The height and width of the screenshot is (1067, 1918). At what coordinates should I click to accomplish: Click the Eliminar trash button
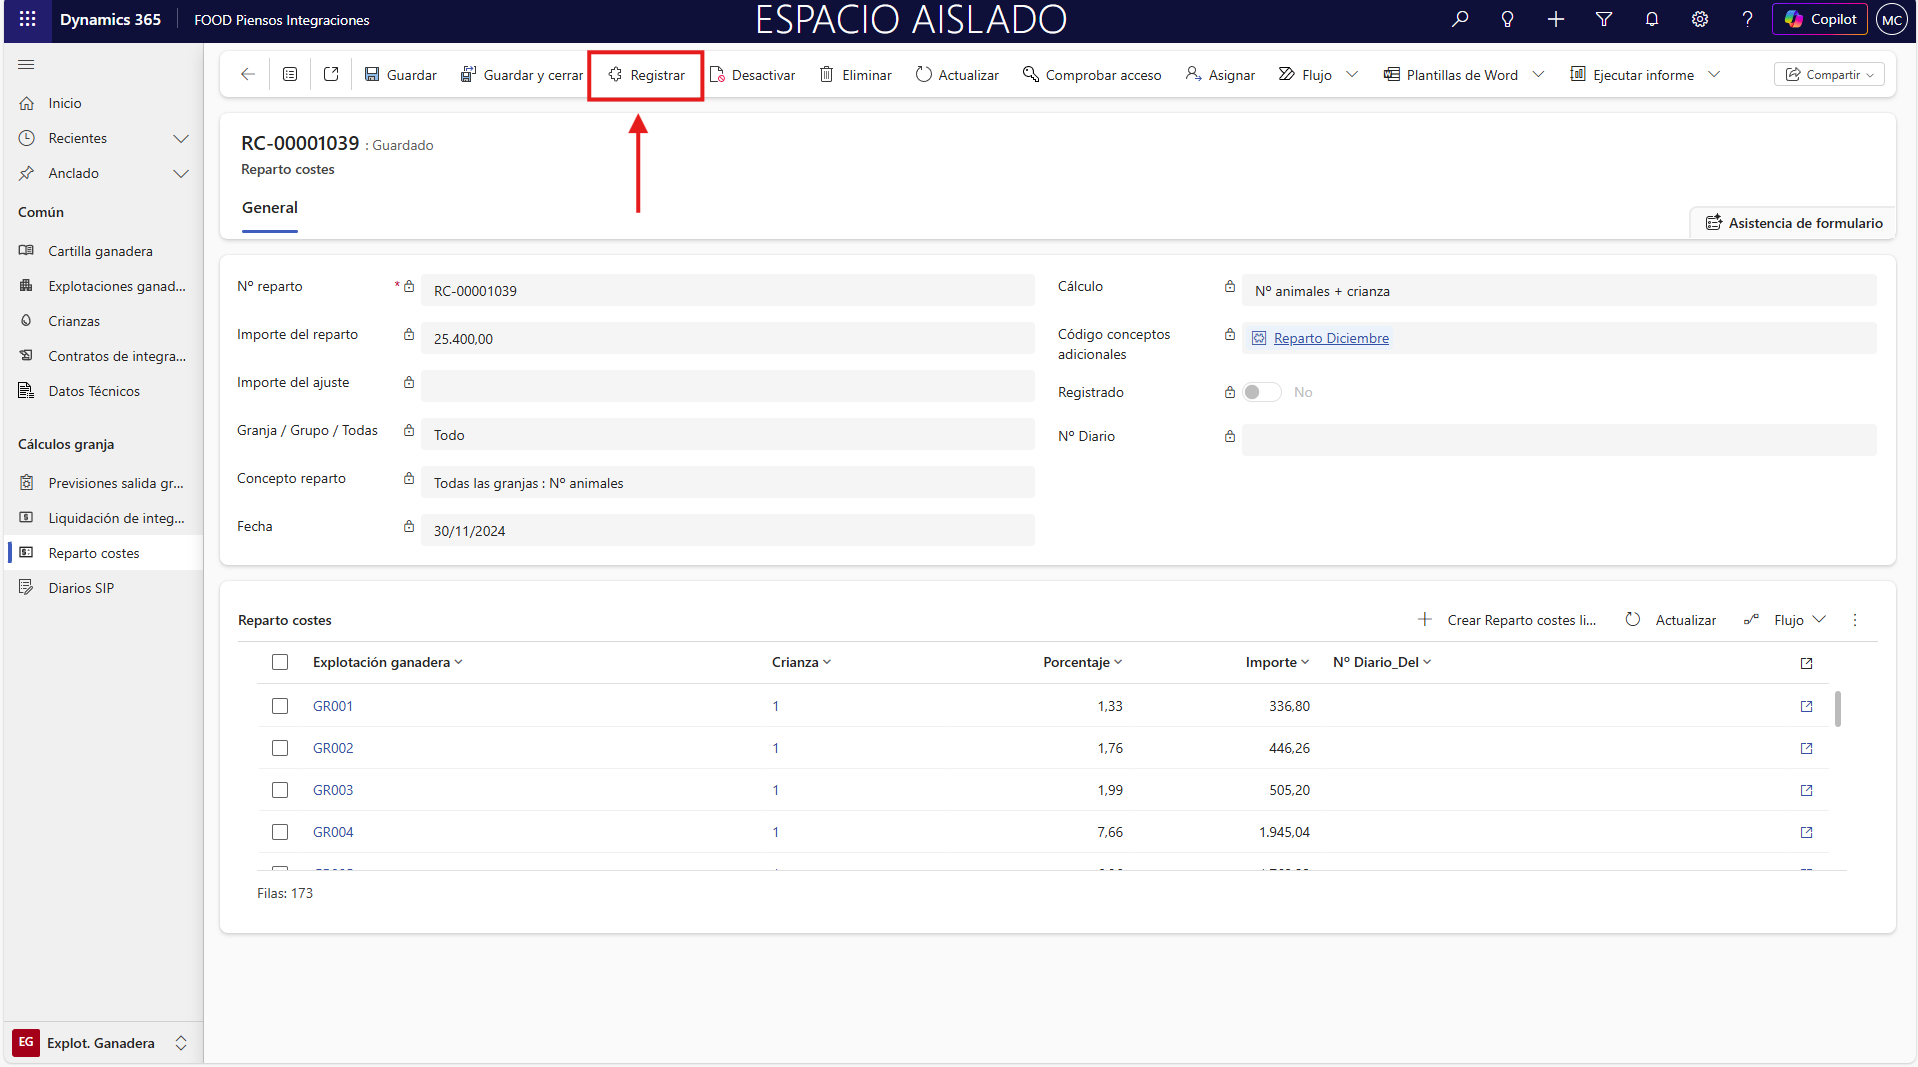tap(855, 75)
